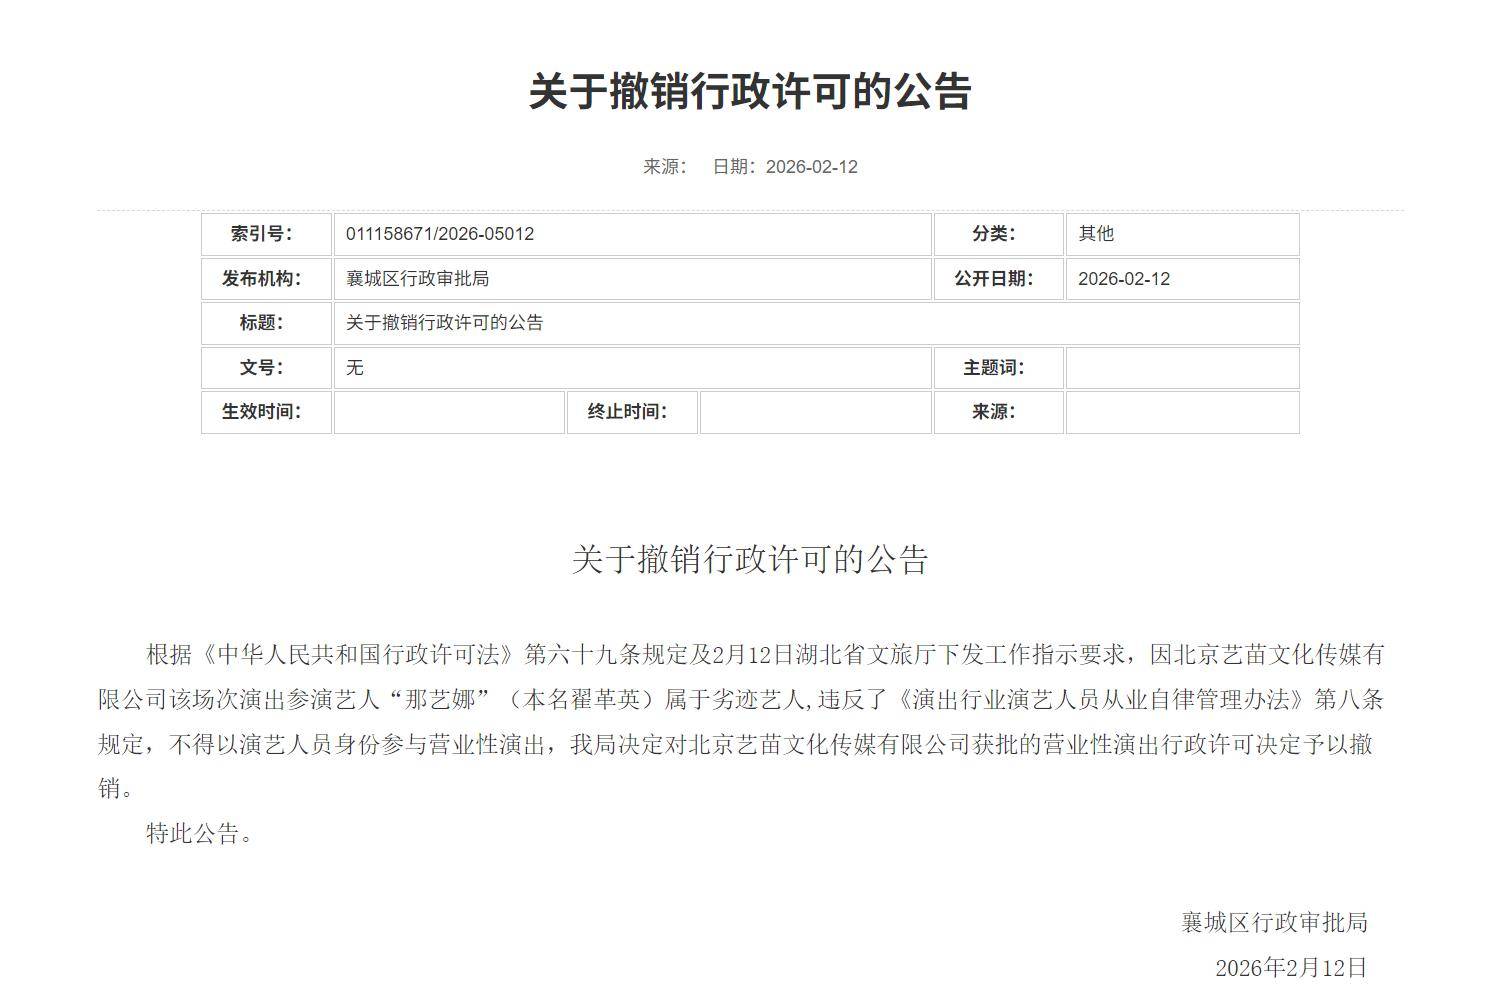Click the signature date 2026年2月12日
Screen dimensions: 1487x1008
(x=1291, y=968)
